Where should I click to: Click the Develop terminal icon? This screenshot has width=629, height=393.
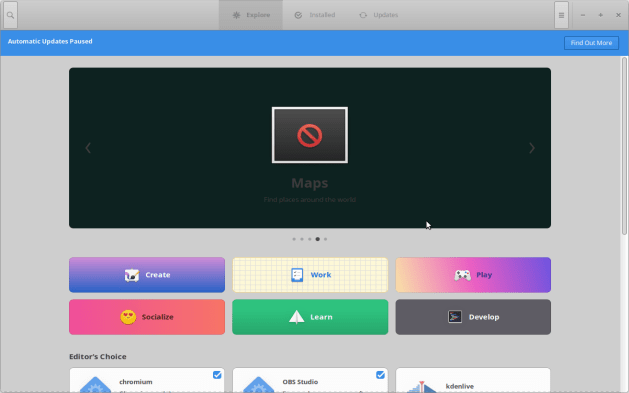455,317
